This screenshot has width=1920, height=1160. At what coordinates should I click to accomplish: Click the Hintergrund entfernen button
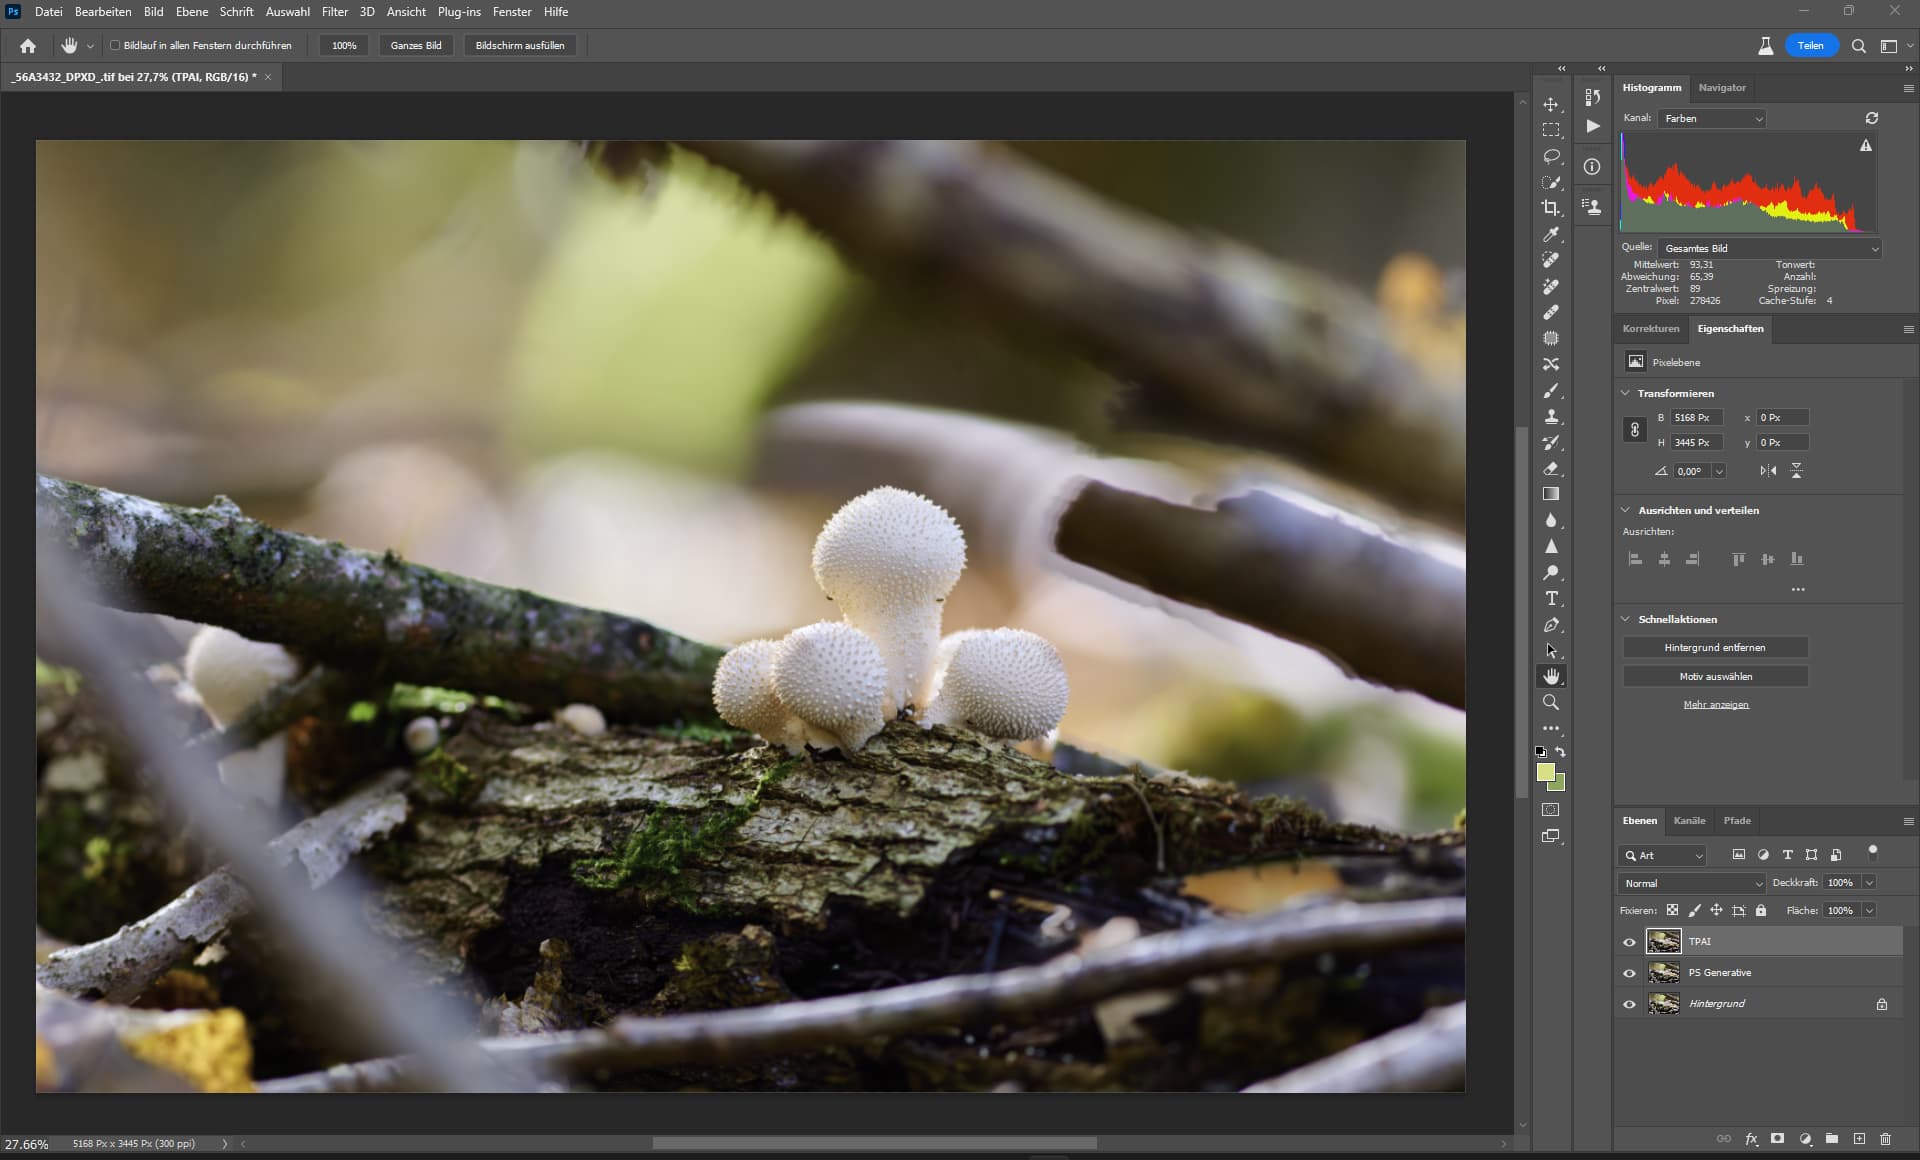(x=1714, y=648)
